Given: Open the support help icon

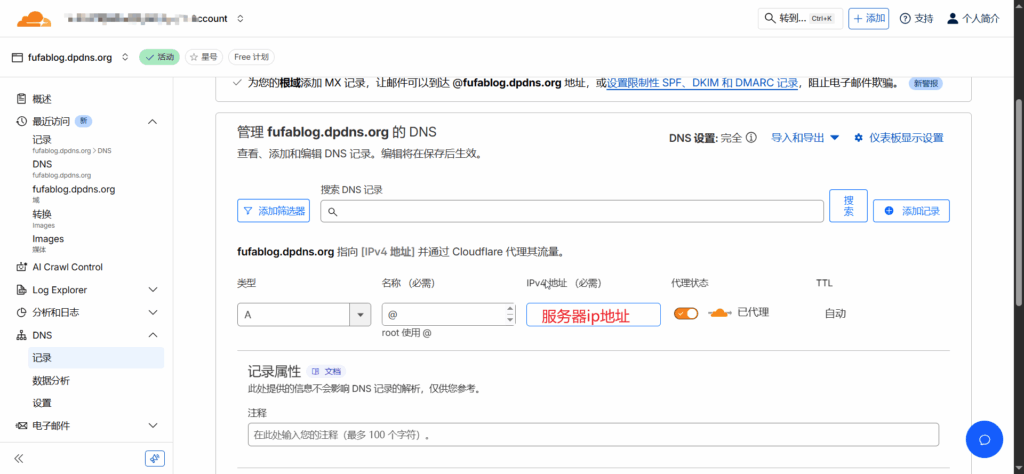Looking at the screenshot, I should pyautogui.click(x=905, y=18).
